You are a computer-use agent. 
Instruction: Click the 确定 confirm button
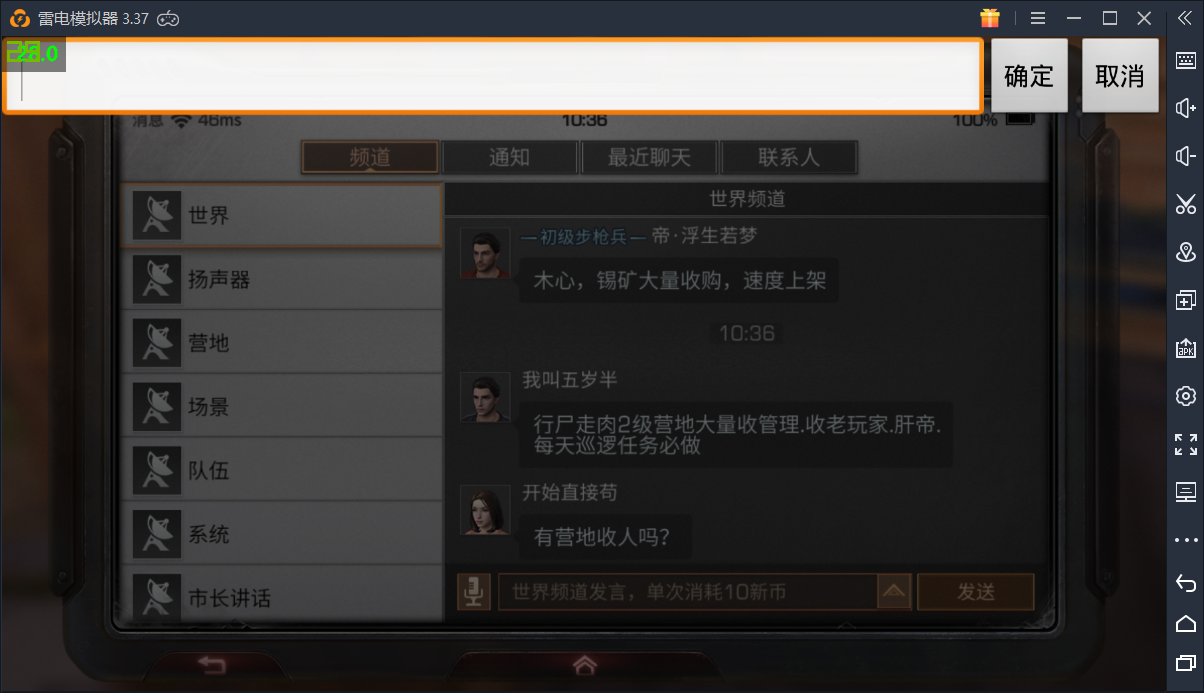(1029, 76)
